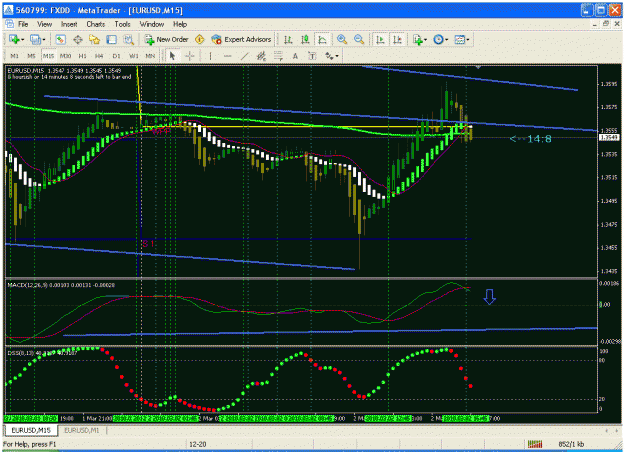Select the text 'A' drawing tool
Screen dimensions: 625x452
point(295,56)
